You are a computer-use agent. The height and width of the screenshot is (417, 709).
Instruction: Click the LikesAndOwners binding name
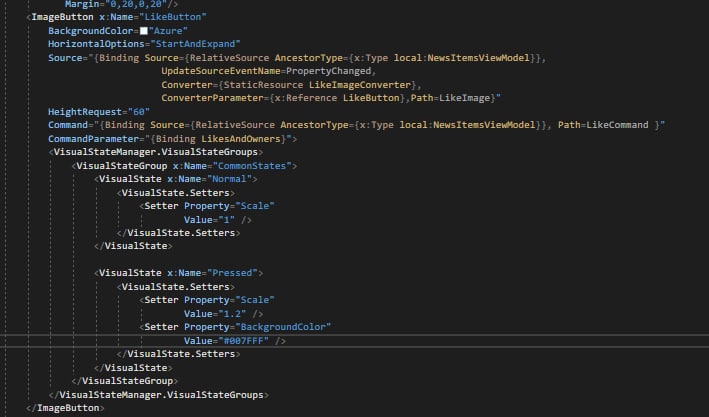241,139
